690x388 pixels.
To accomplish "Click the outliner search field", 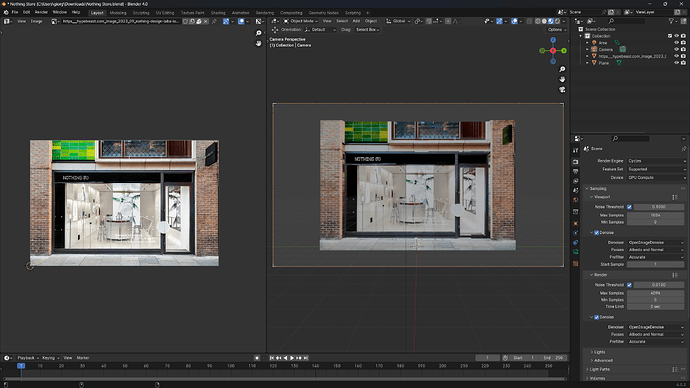I will (626, 21).
